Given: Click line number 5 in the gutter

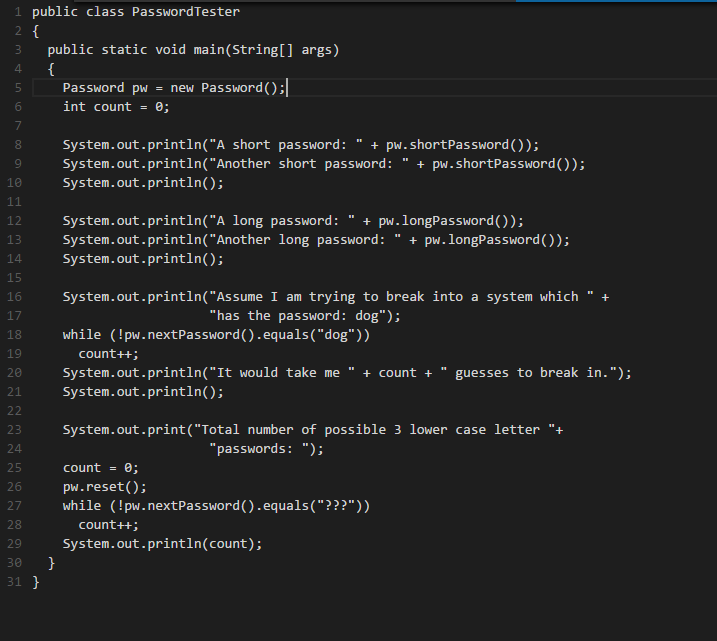Looking at the screenshot, I should [x=18, y=88].
